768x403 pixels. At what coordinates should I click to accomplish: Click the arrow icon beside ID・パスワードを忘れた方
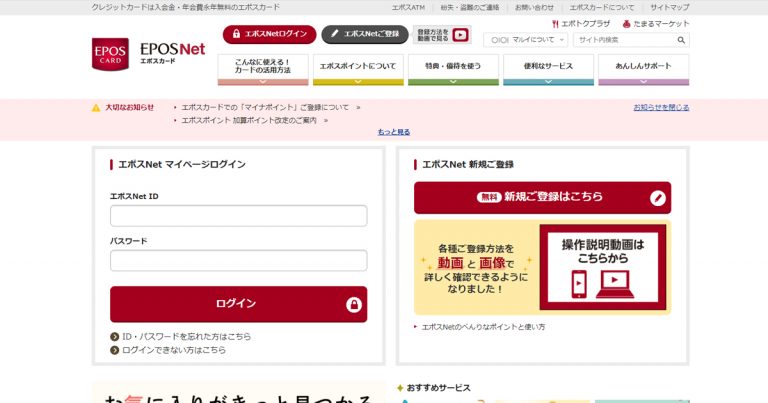[115, 337]
